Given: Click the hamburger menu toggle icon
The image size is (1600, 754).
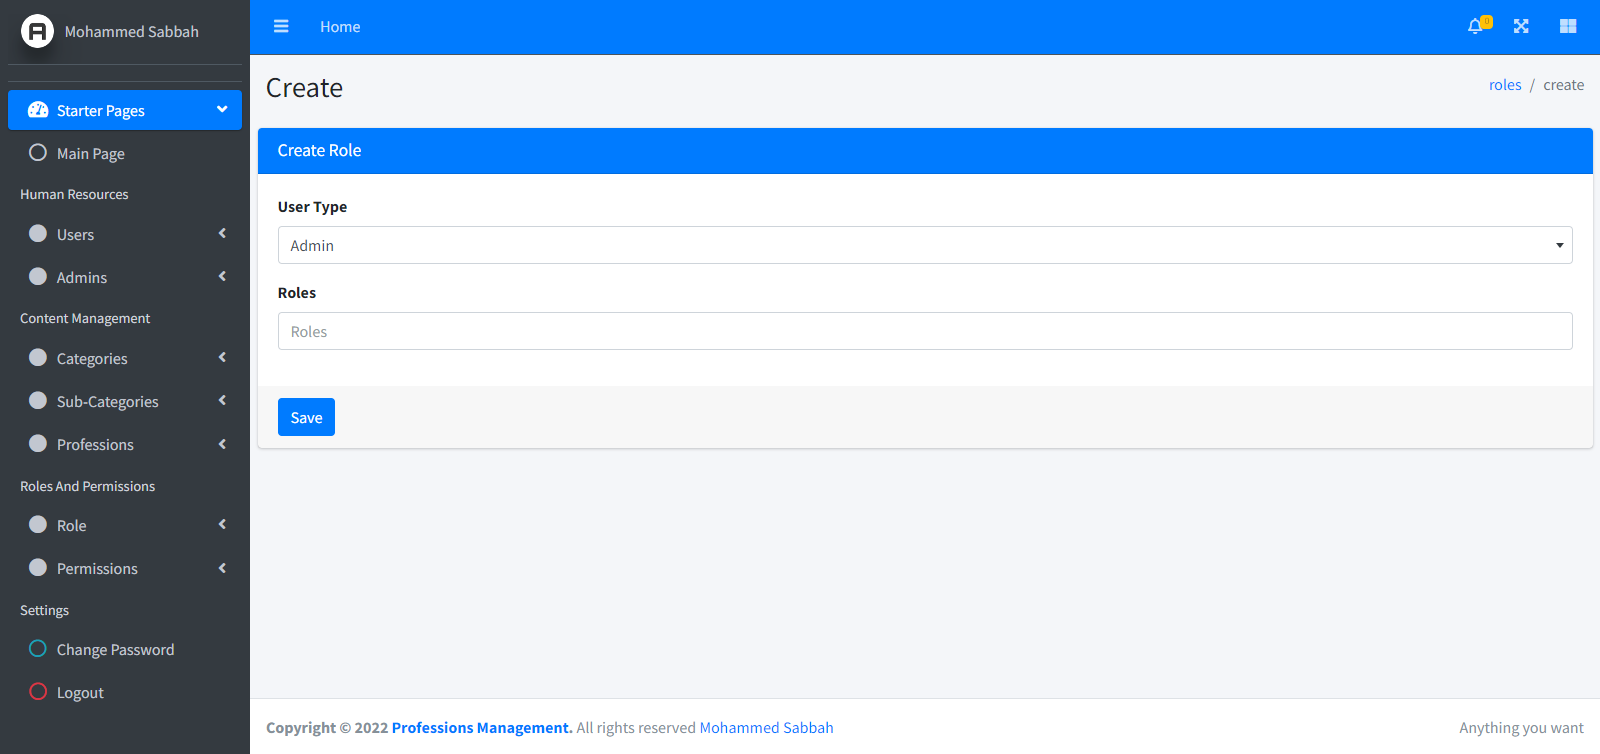Looking at the screenshot, I should 281,27.
